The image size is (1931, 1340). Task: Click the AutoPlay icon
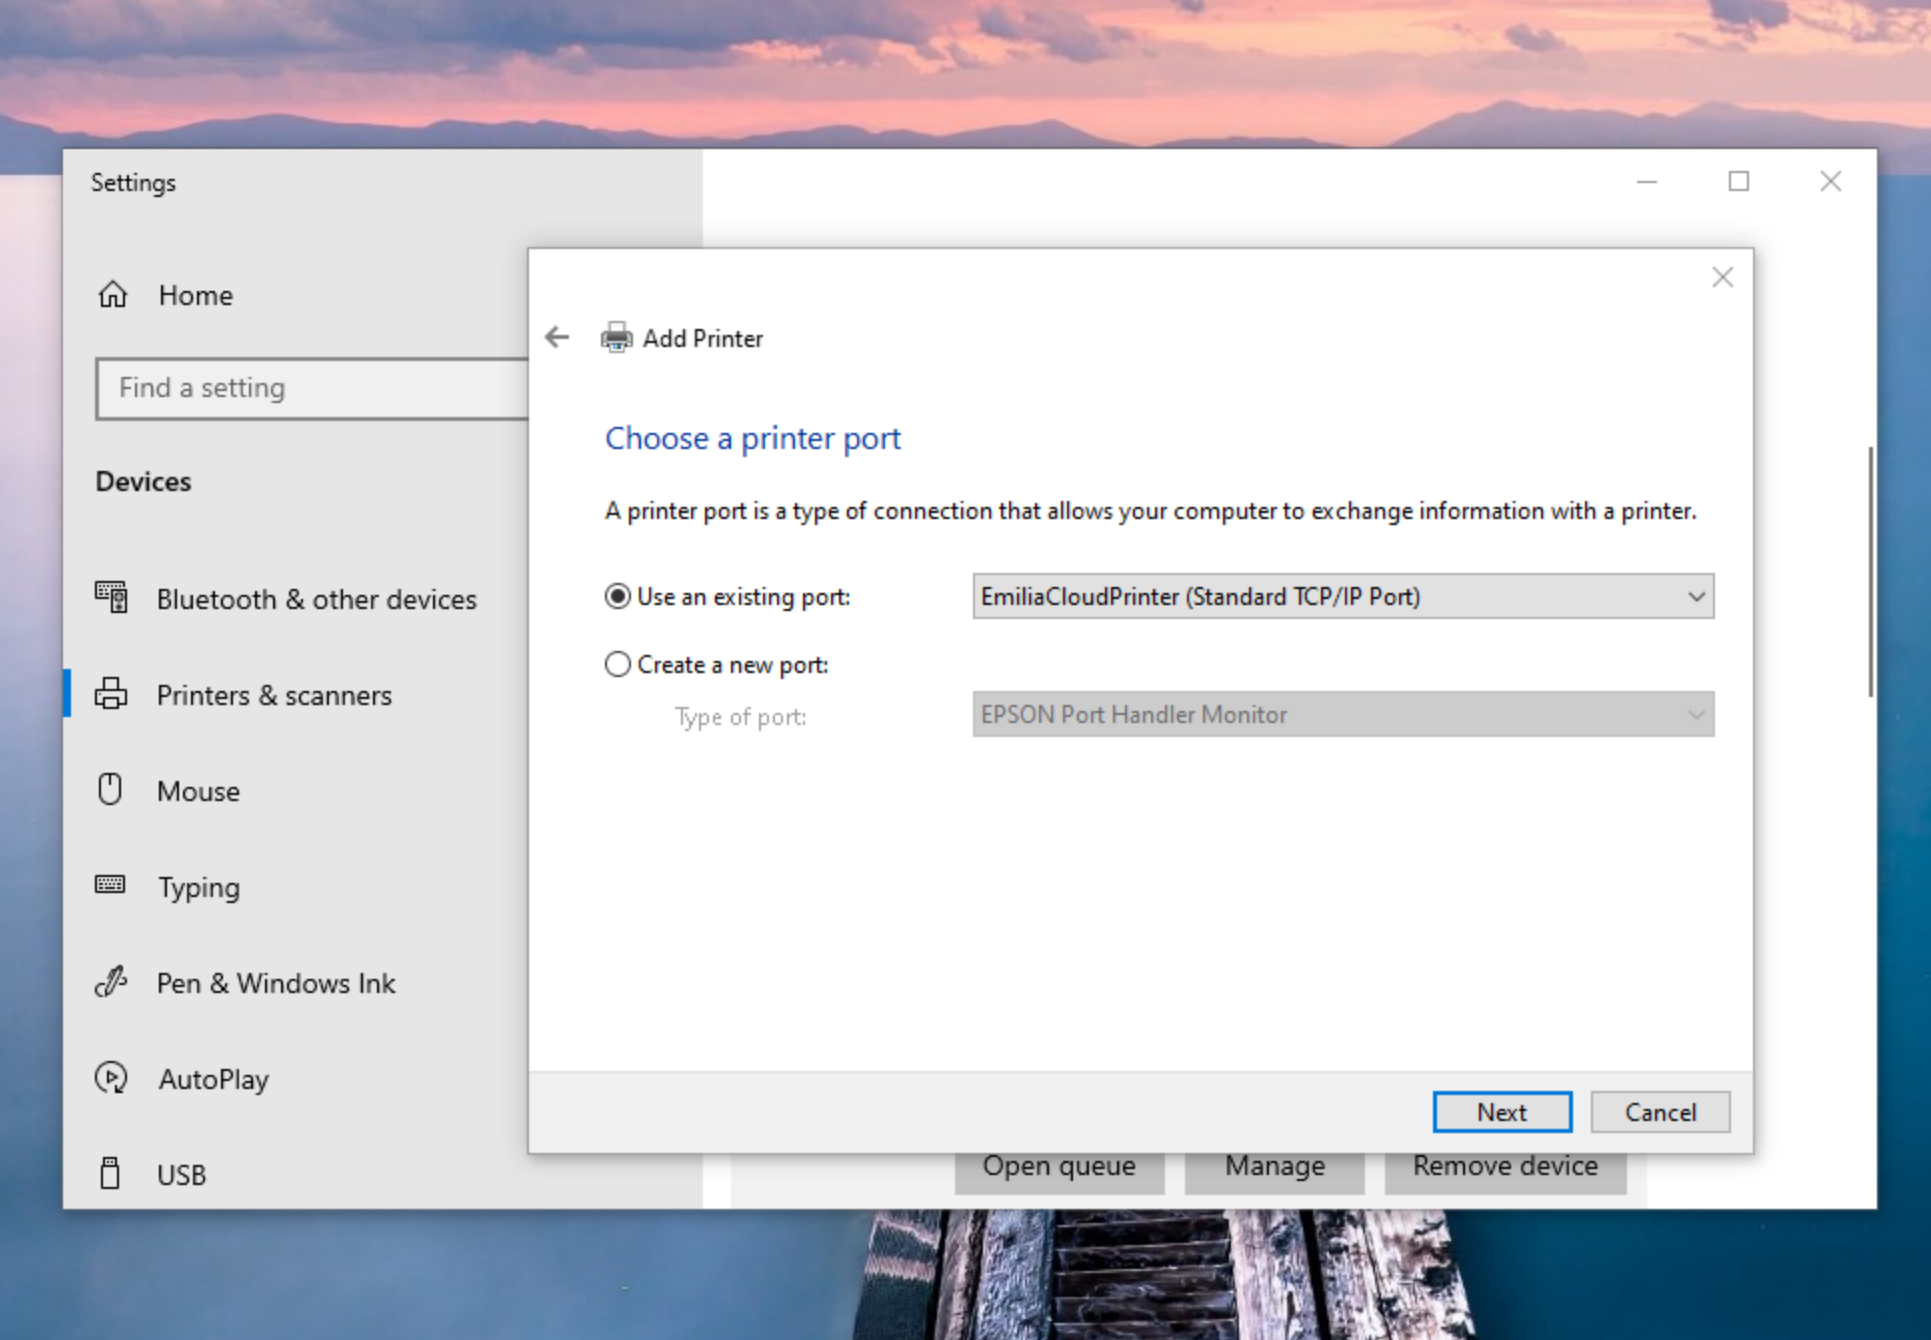point(110,1078)
